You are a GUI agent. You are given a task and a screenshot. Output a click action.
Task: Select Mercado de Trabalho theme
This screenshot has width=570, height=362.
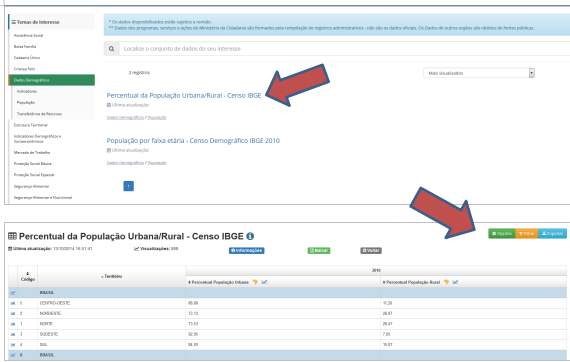[x=32, y=153]
